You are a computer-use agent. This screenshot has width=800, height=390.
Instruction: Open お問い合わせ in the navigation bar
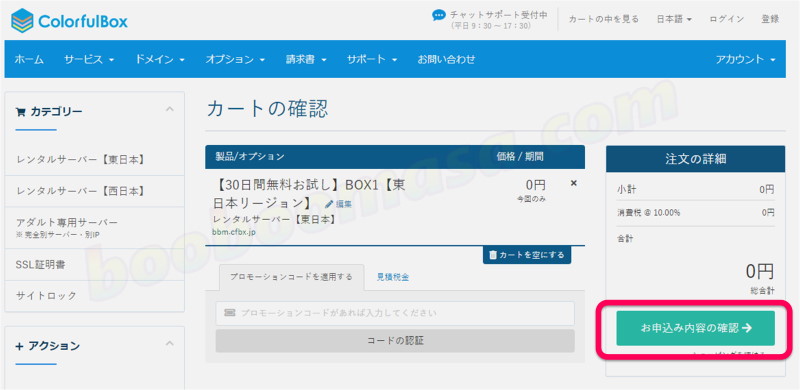(446, 59)
